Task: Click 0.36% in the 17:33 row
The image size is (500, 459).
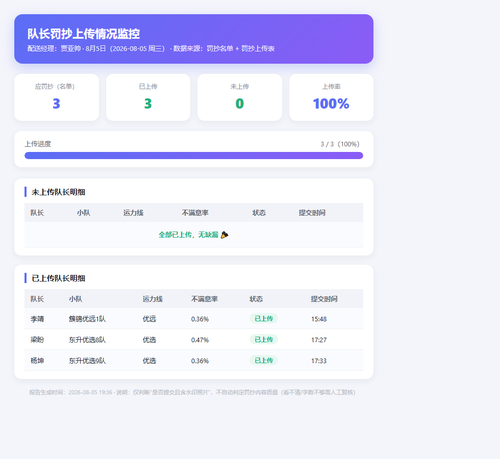Action: coord(200,361)
